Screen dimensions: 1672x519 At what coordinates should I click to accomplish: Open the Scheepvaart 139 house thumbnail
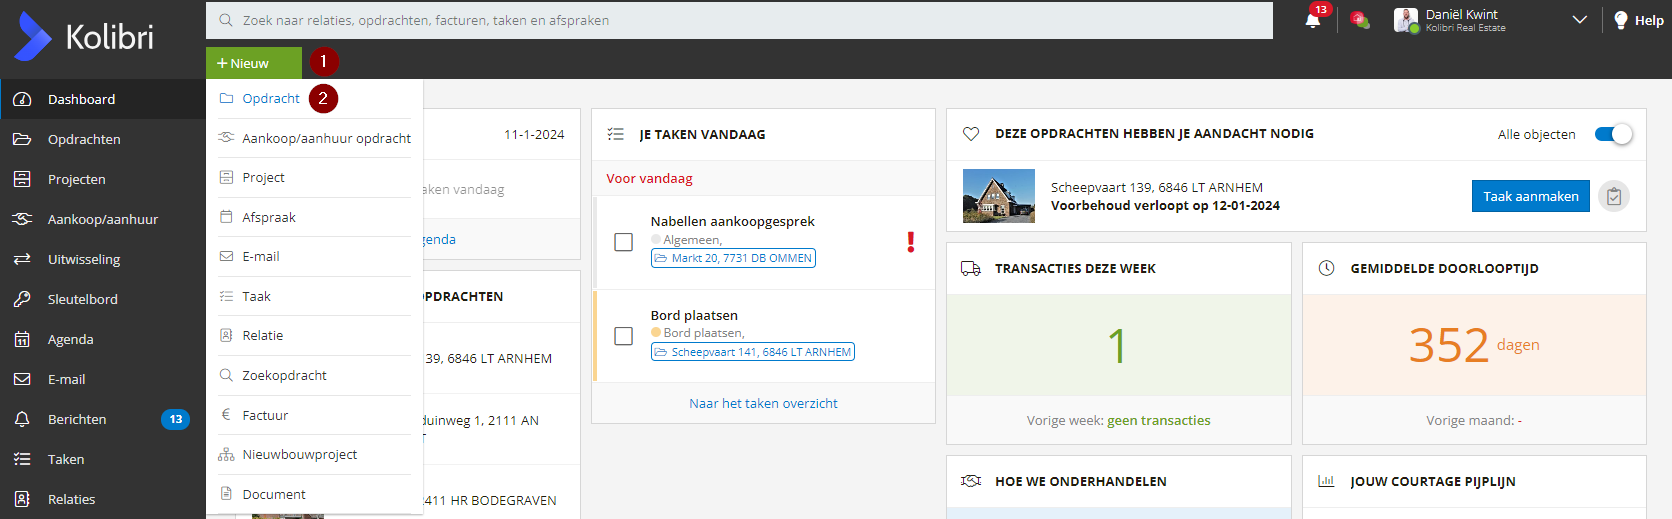998,195
